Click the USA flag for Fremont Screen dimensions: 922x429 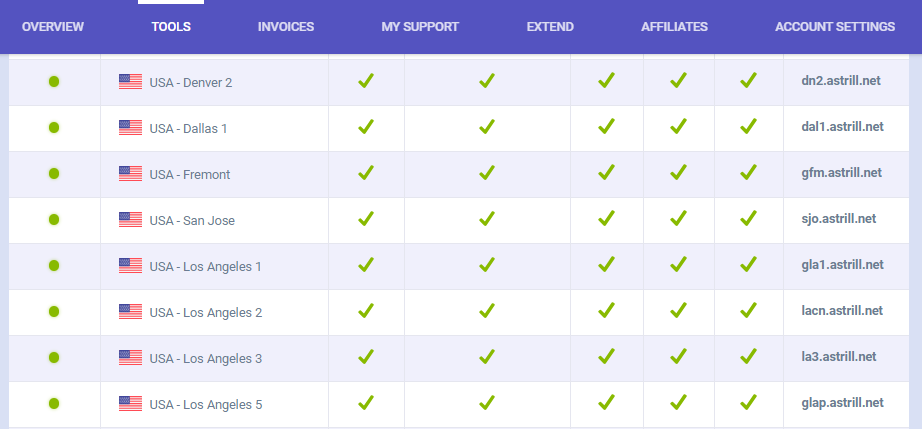pos(131,173)
